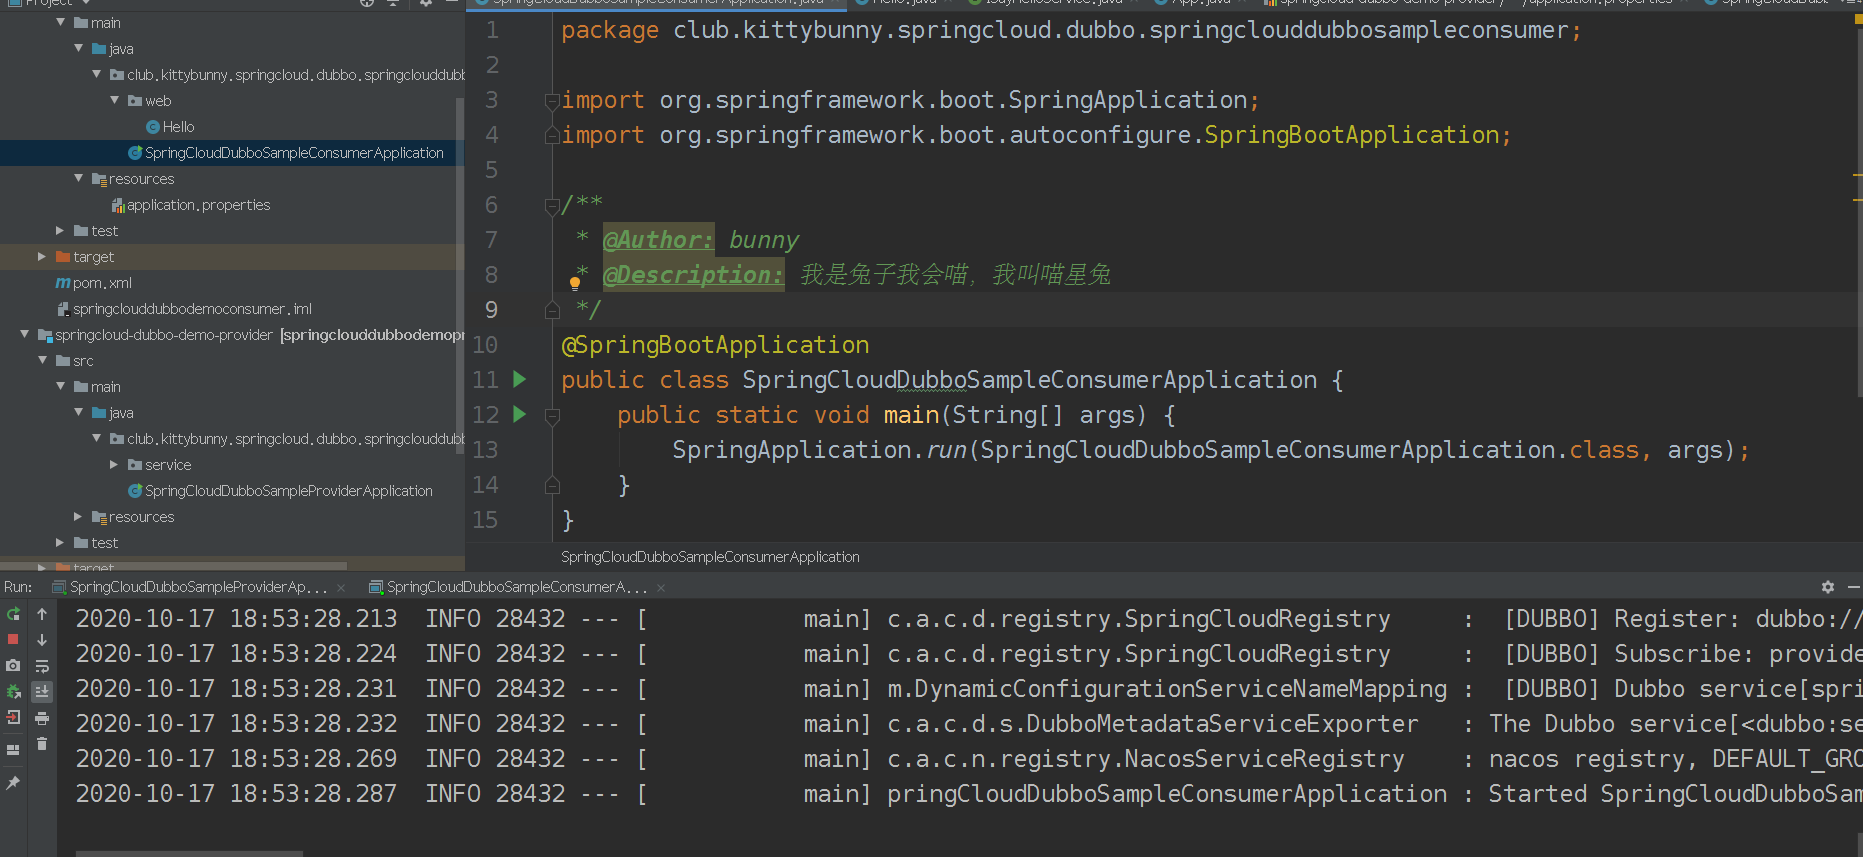Collapse the consumer main folder
Screen dimensions: 1863x857
(61, 22)
